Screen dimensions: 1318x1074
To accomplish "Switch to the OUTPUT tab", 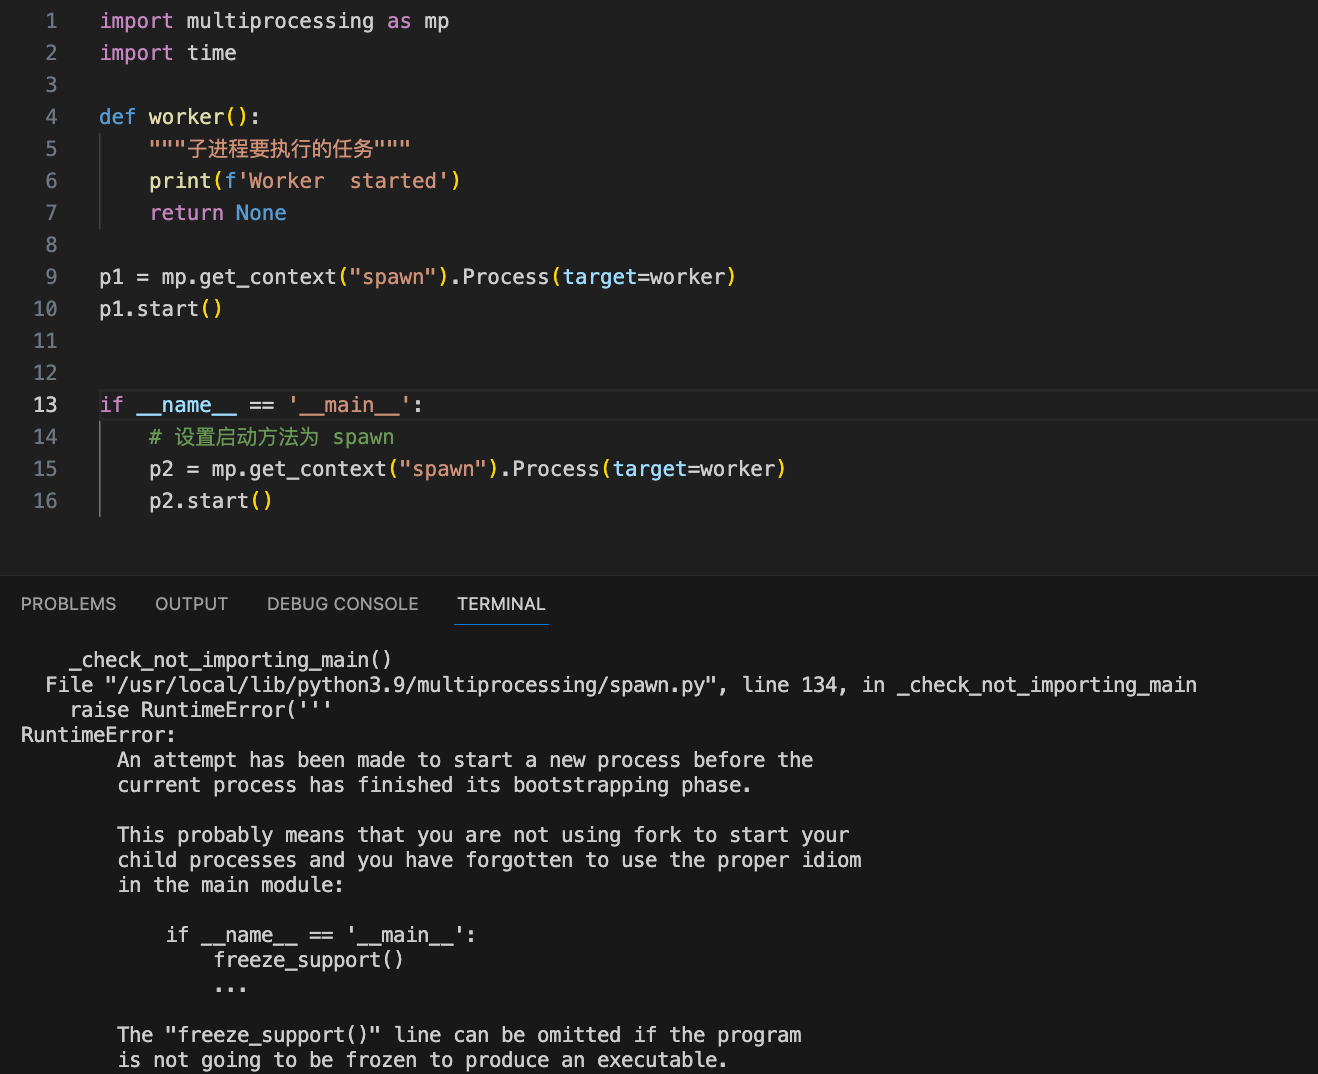I will pyautogui.click(x=191, y=604).
